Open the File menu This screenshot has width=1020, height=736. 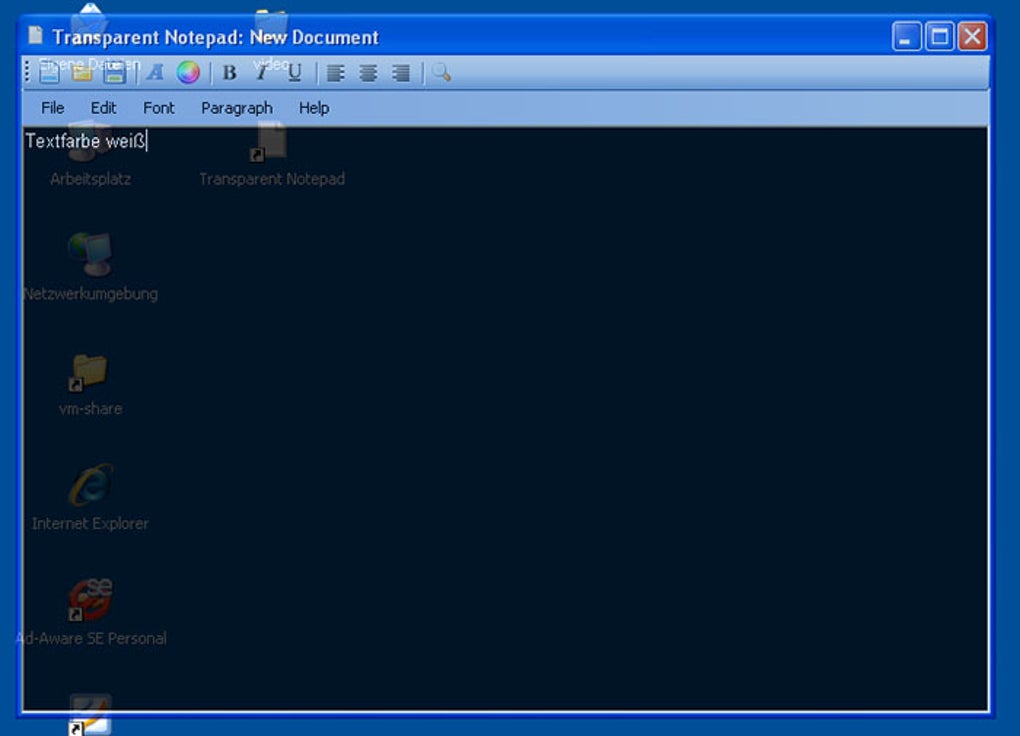point(51,107)
